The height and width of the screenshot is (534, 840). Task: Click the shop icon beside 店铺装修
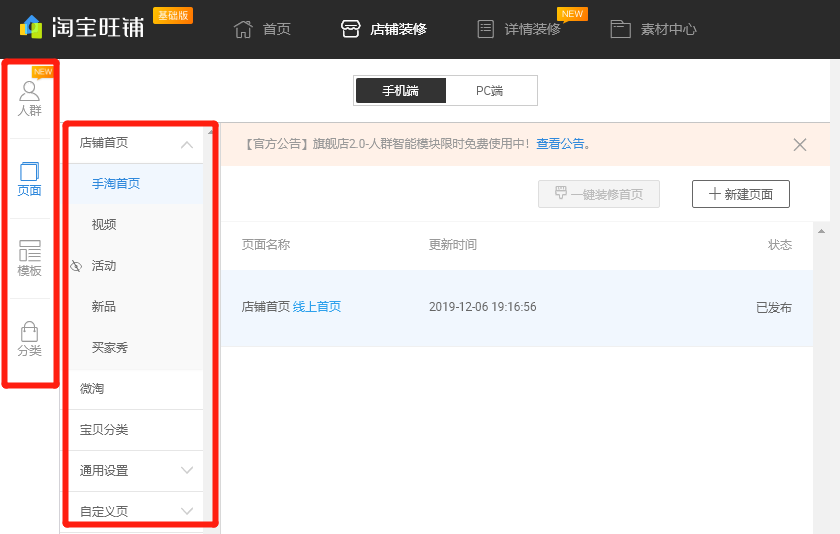point(351,29)
